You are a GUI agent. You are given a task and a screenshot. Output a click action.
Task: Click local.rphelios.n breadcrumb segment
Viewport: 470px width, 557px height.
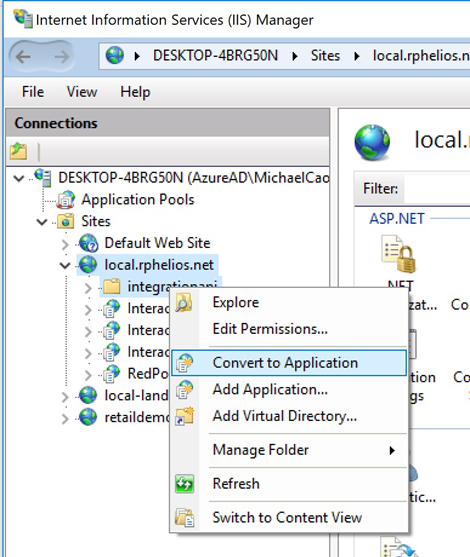click(421, 55)
